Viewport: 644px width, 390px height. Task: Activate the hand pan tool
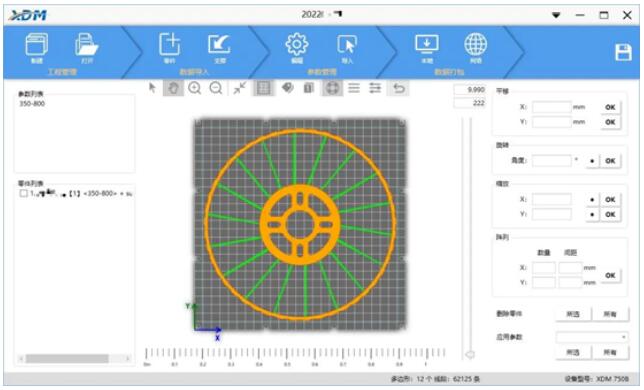pos(173,88)
